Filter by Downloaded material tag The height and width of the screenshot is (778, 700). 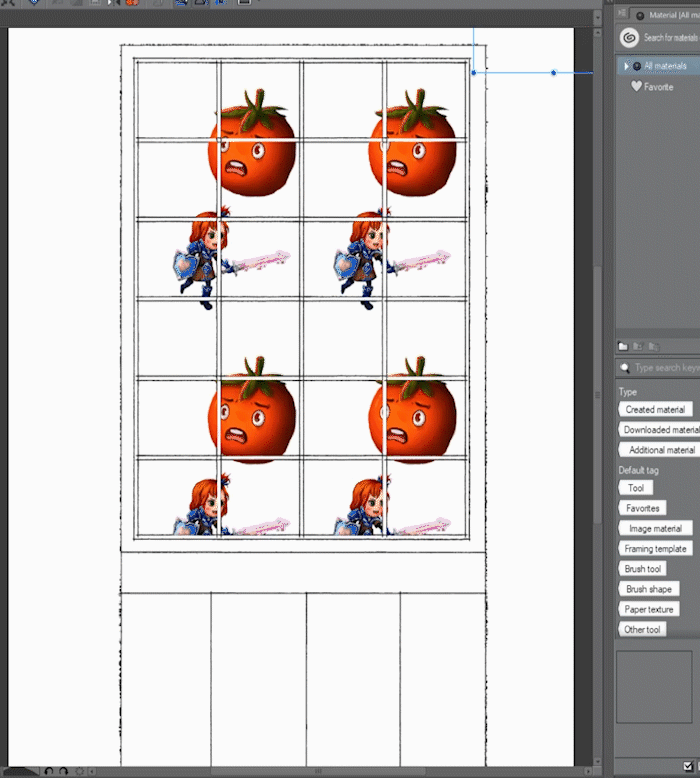pos(660,430)
